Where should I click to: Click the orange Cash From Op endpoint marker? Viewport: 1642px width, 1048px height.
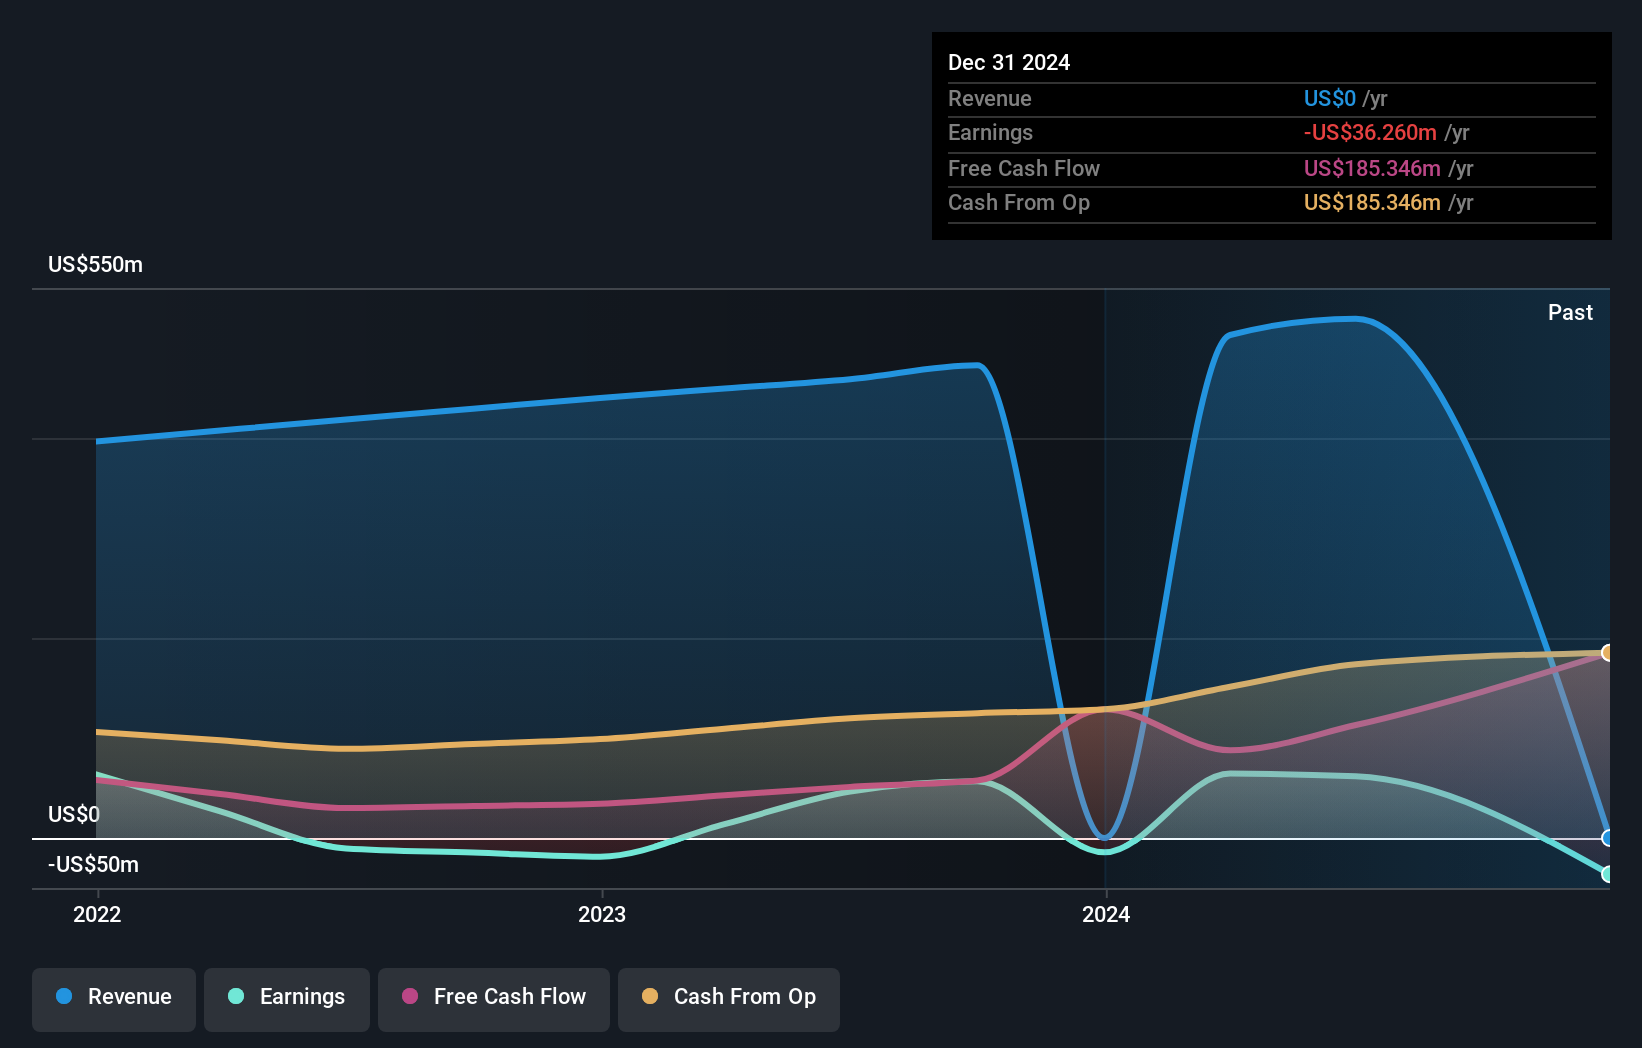pos(1607,653)
